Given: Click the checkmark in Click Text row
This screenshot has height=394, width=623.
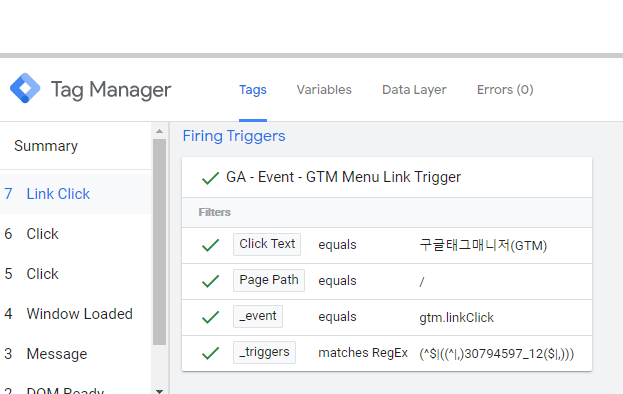Looking at the screenshot, I should click(x=211, y=245).
